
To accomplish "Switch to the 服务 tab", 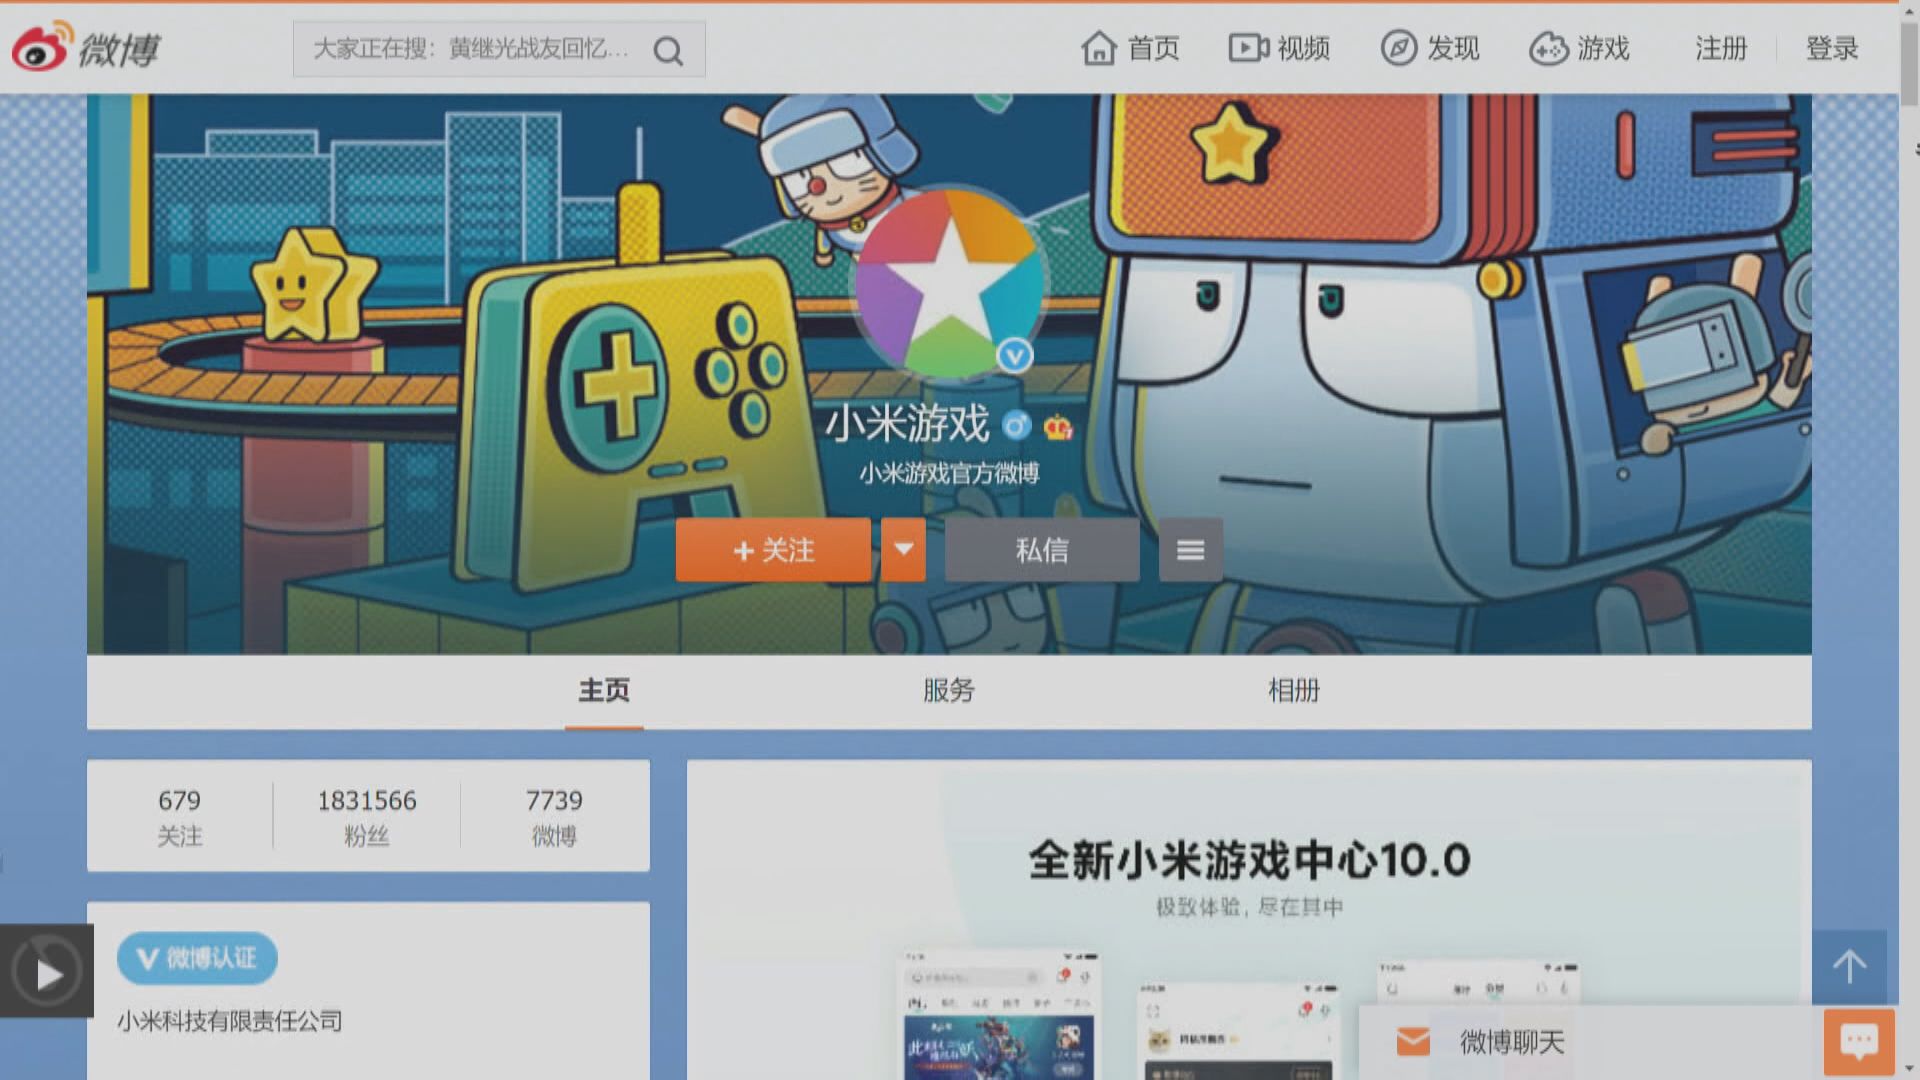I will click(x=948, y=690).
